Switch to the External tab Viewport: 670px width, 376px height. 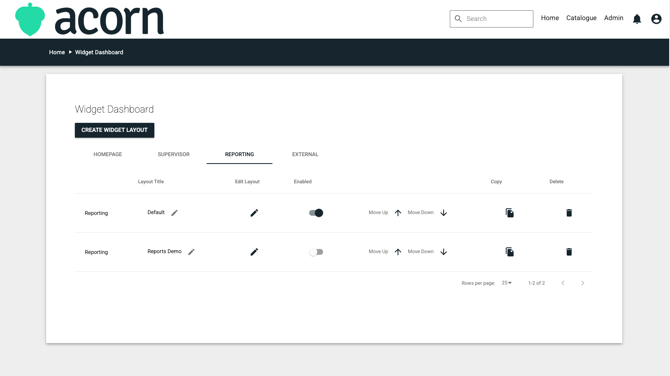click(305, 154)
